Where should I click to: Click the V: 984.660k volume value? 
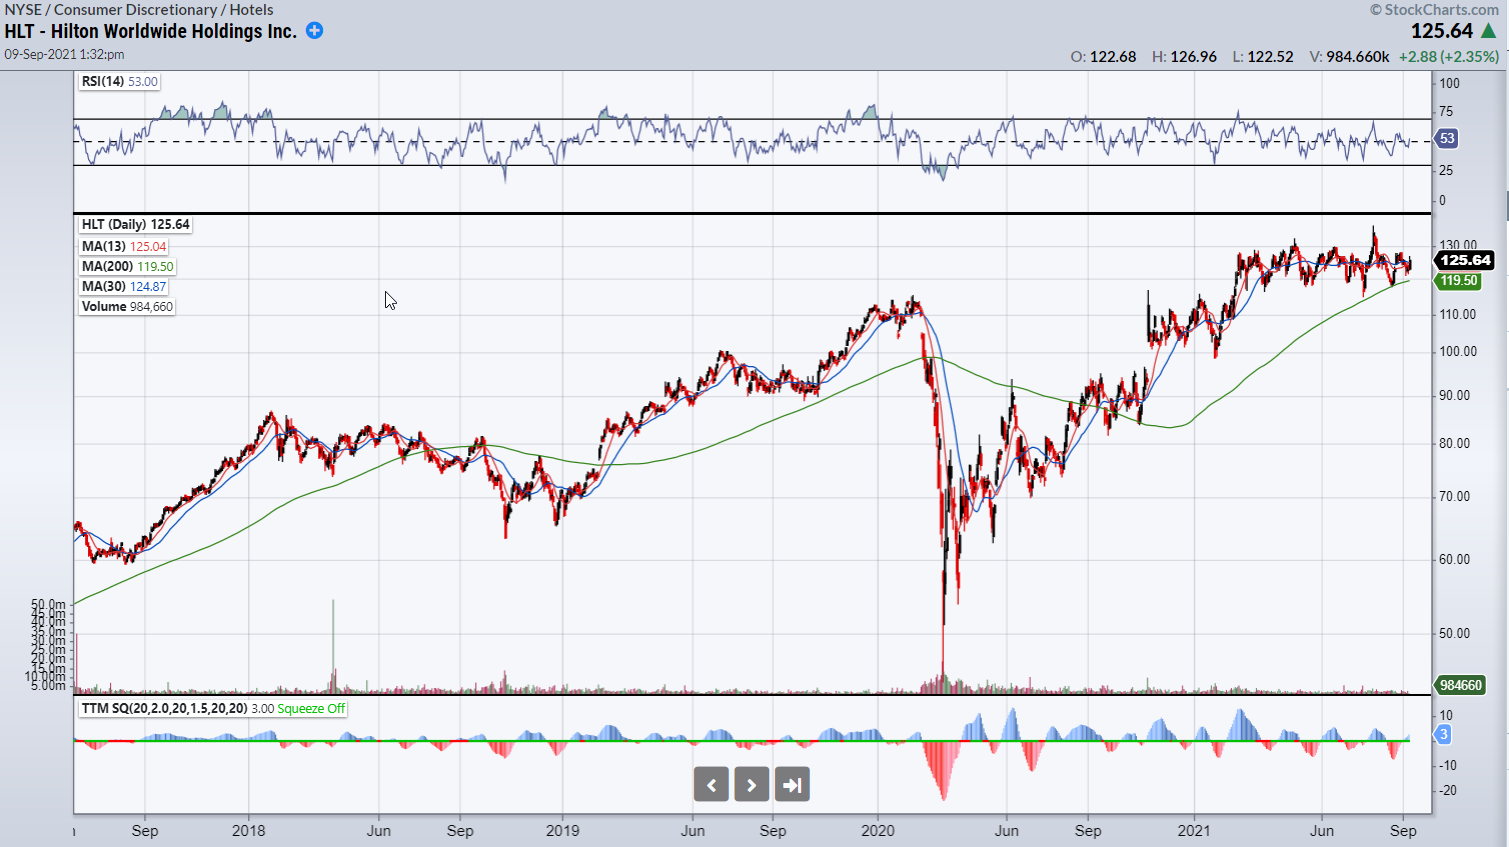click(x=1349, y=57)
